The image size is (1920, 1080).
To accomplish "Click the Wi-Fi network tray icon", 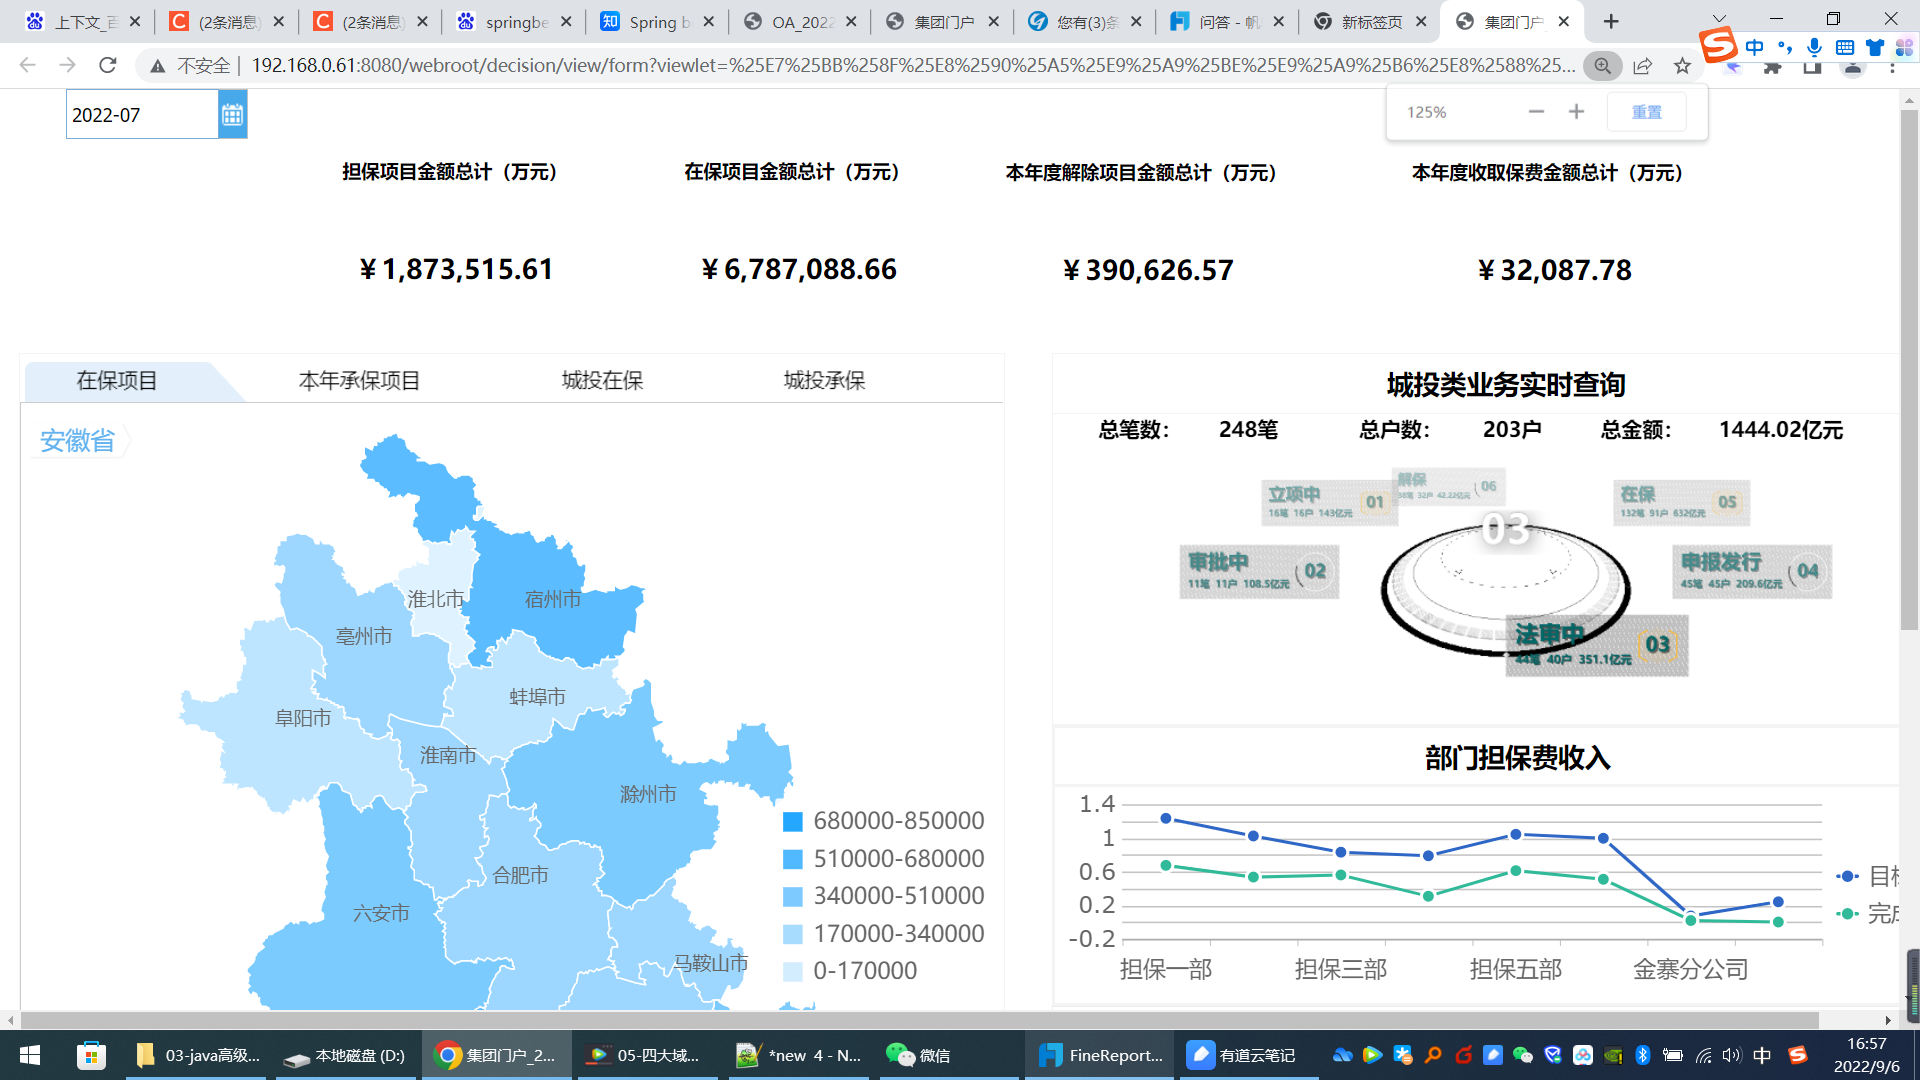I will tap(1703, 1055).
